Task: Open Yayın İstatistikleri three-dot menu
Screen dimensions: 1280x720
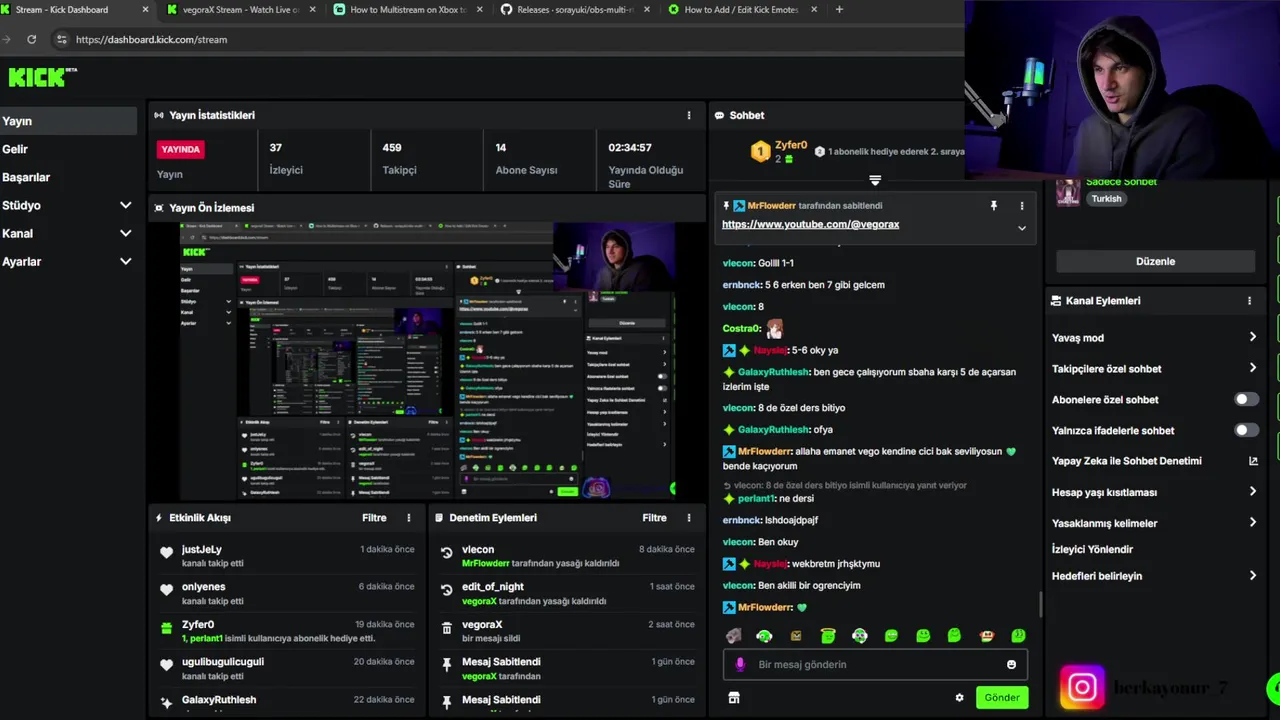Action: coord(689,115)
